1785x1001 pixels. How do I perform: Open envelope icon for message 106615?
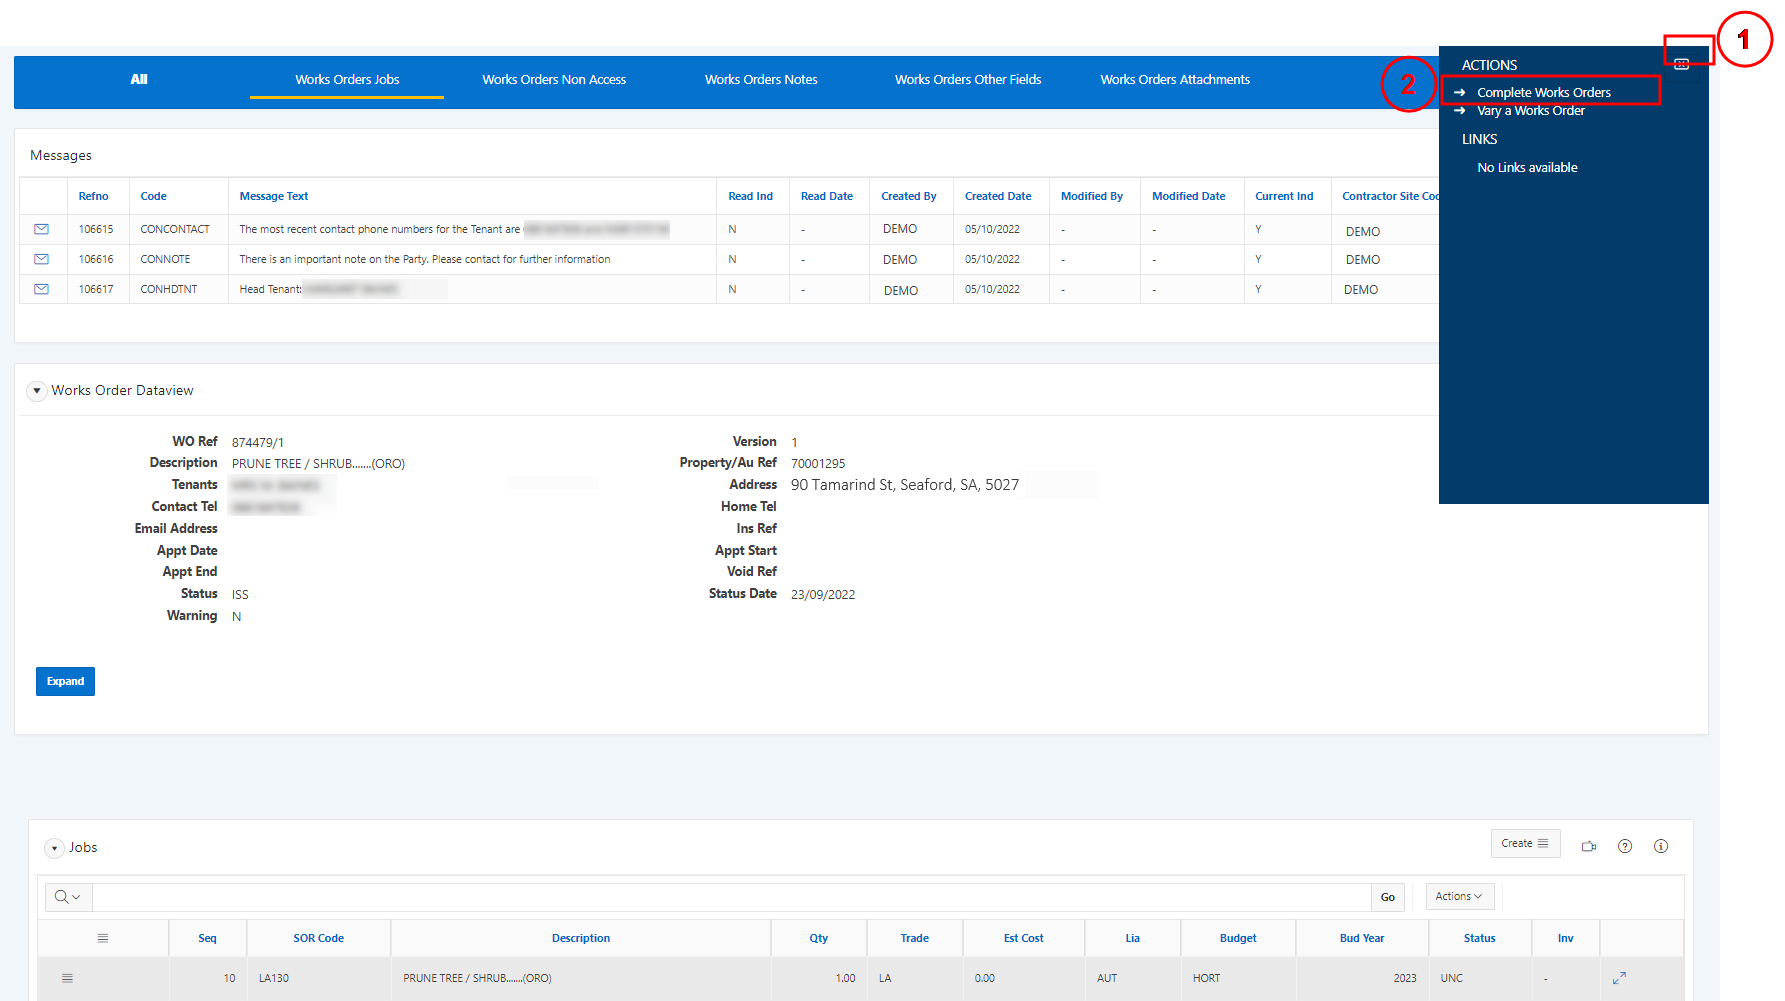pos(41,229)
